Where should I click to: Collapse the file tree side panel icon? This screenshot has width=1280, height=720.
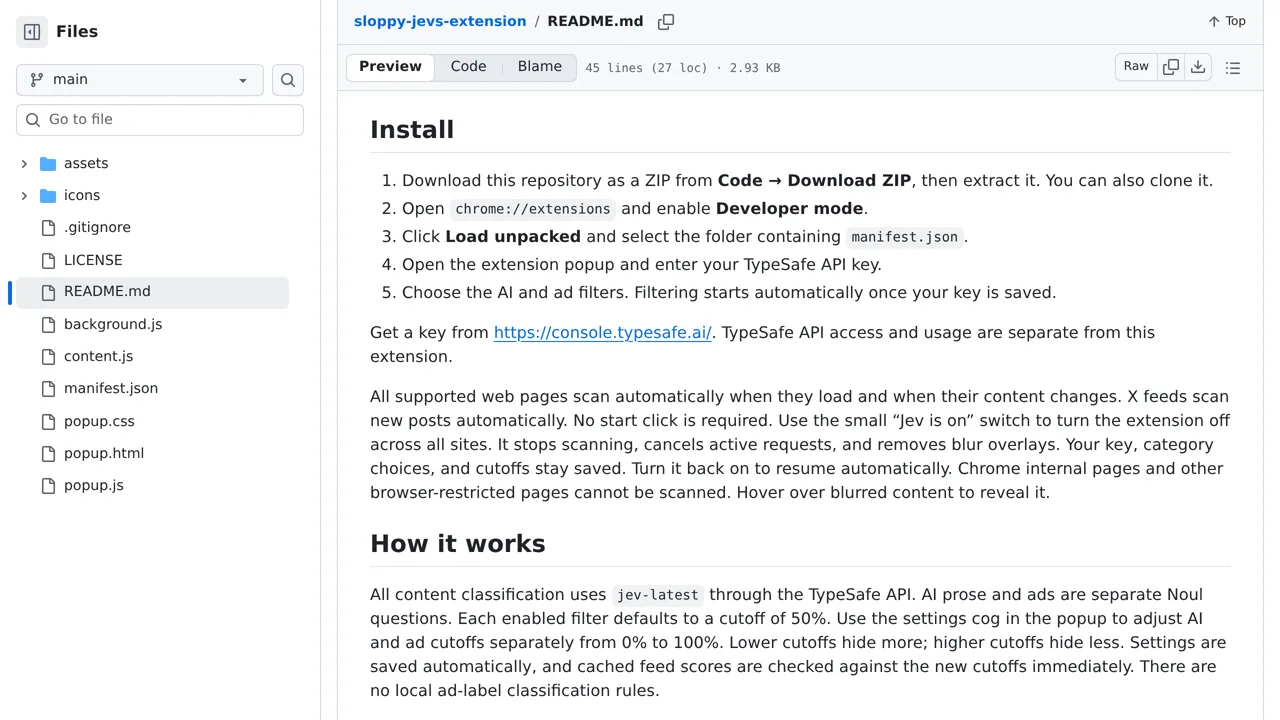coord(32,32)
